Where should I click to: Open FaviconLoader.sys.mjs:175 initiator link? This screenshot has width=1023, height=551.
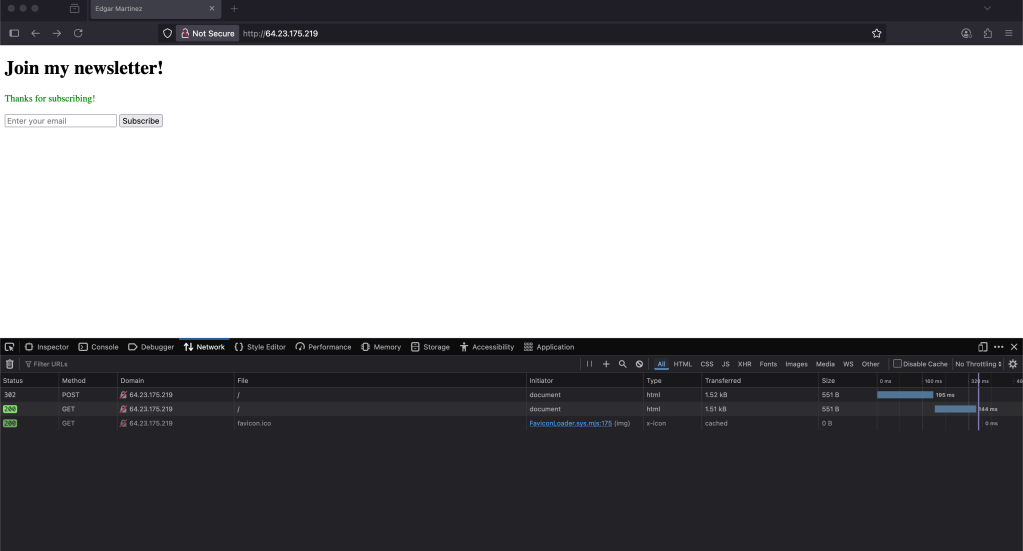[570, 423]
